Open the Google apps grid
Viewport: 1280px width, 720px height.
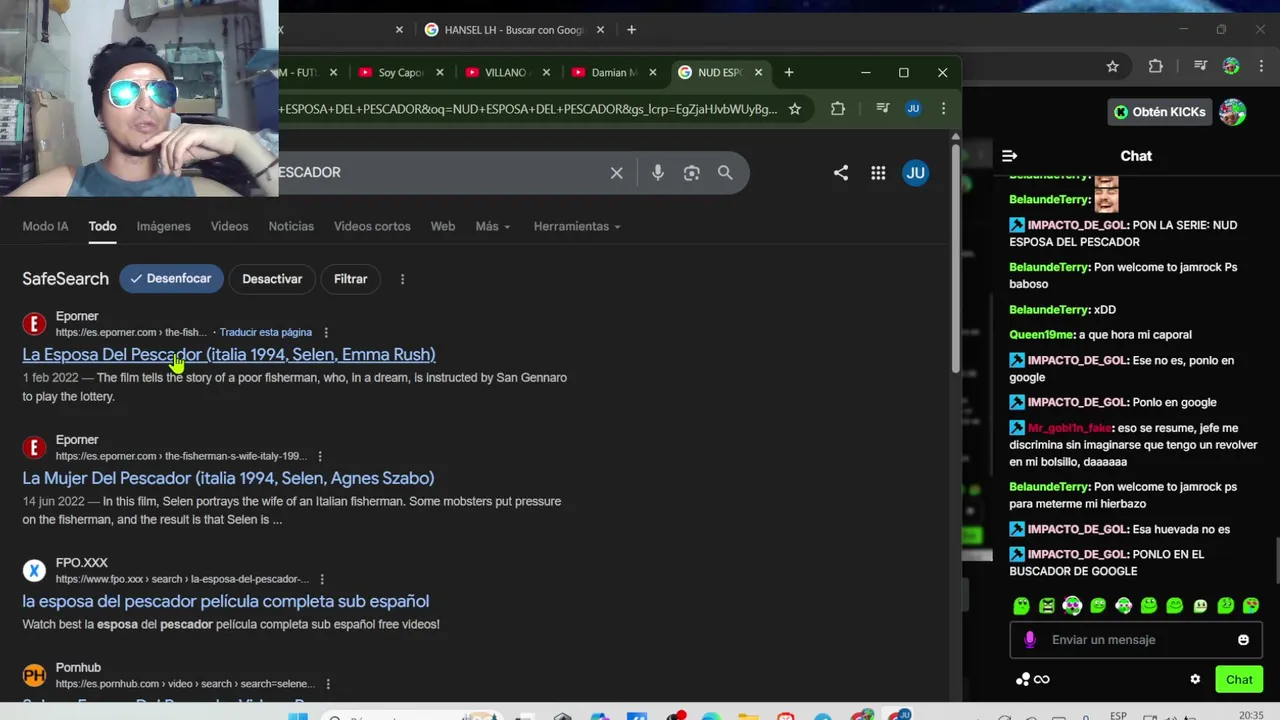878,173
